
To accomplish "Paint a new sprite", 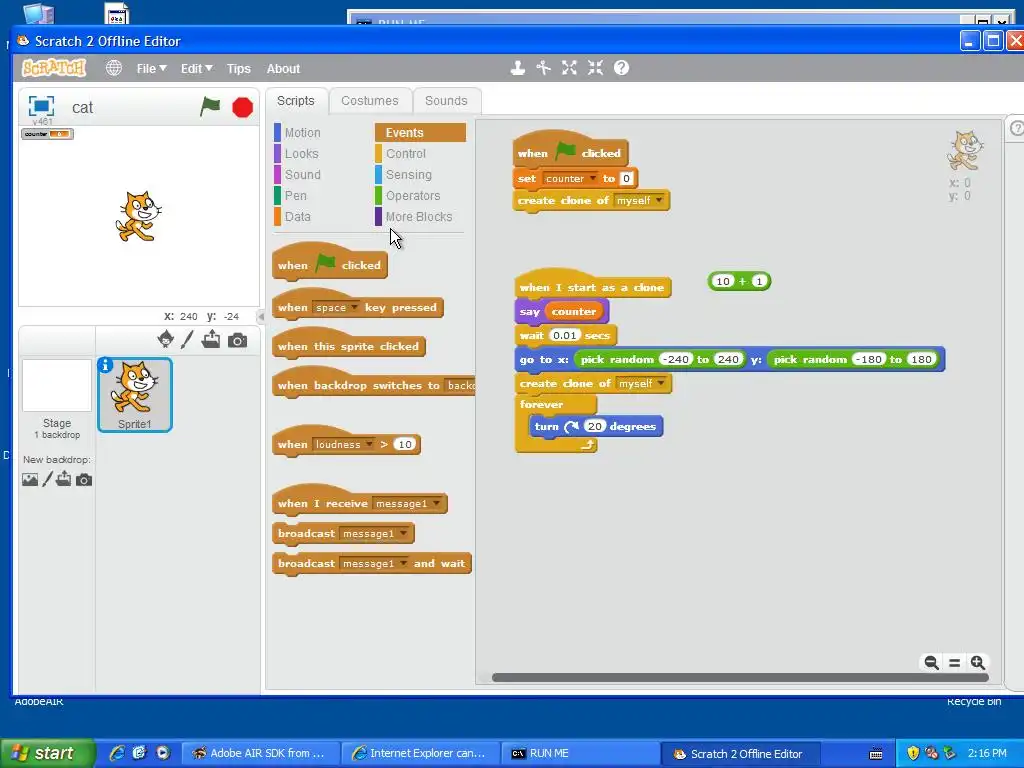I will click(187, 340).
